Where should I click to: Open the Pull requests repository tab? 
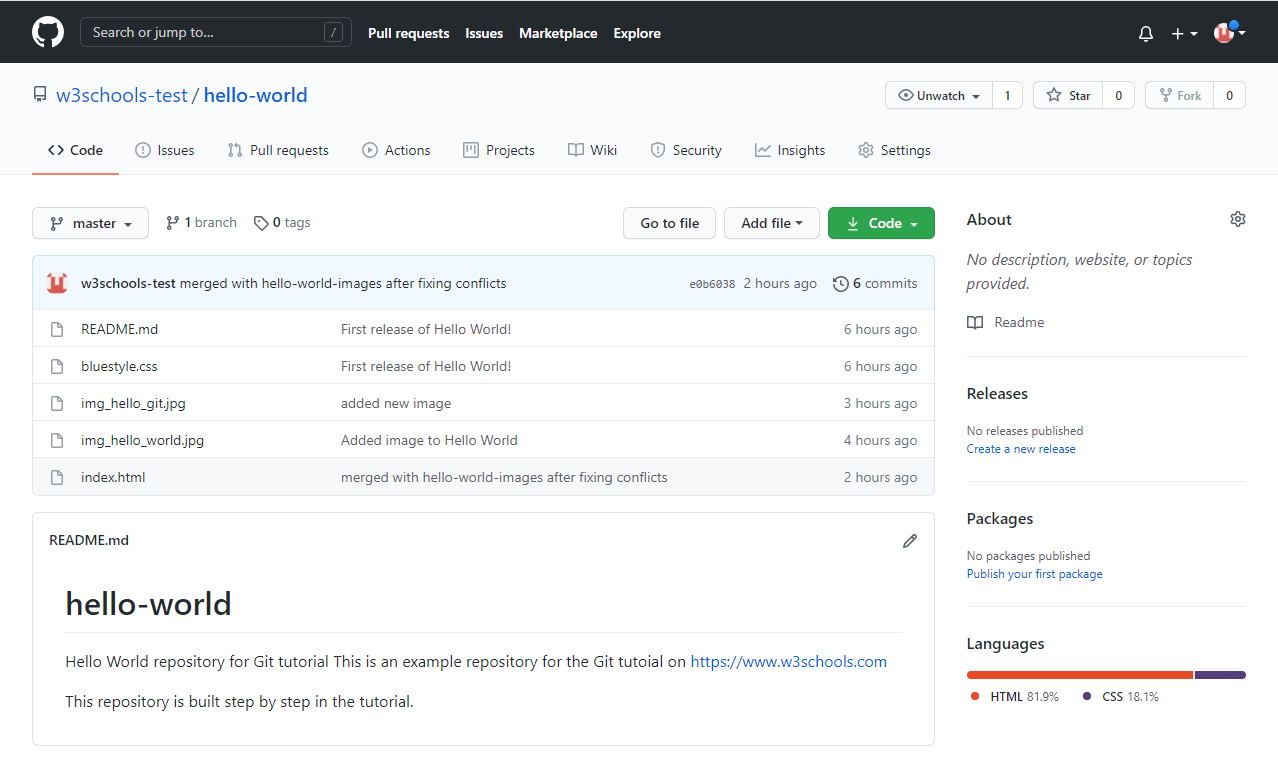(x=278, y=150)
